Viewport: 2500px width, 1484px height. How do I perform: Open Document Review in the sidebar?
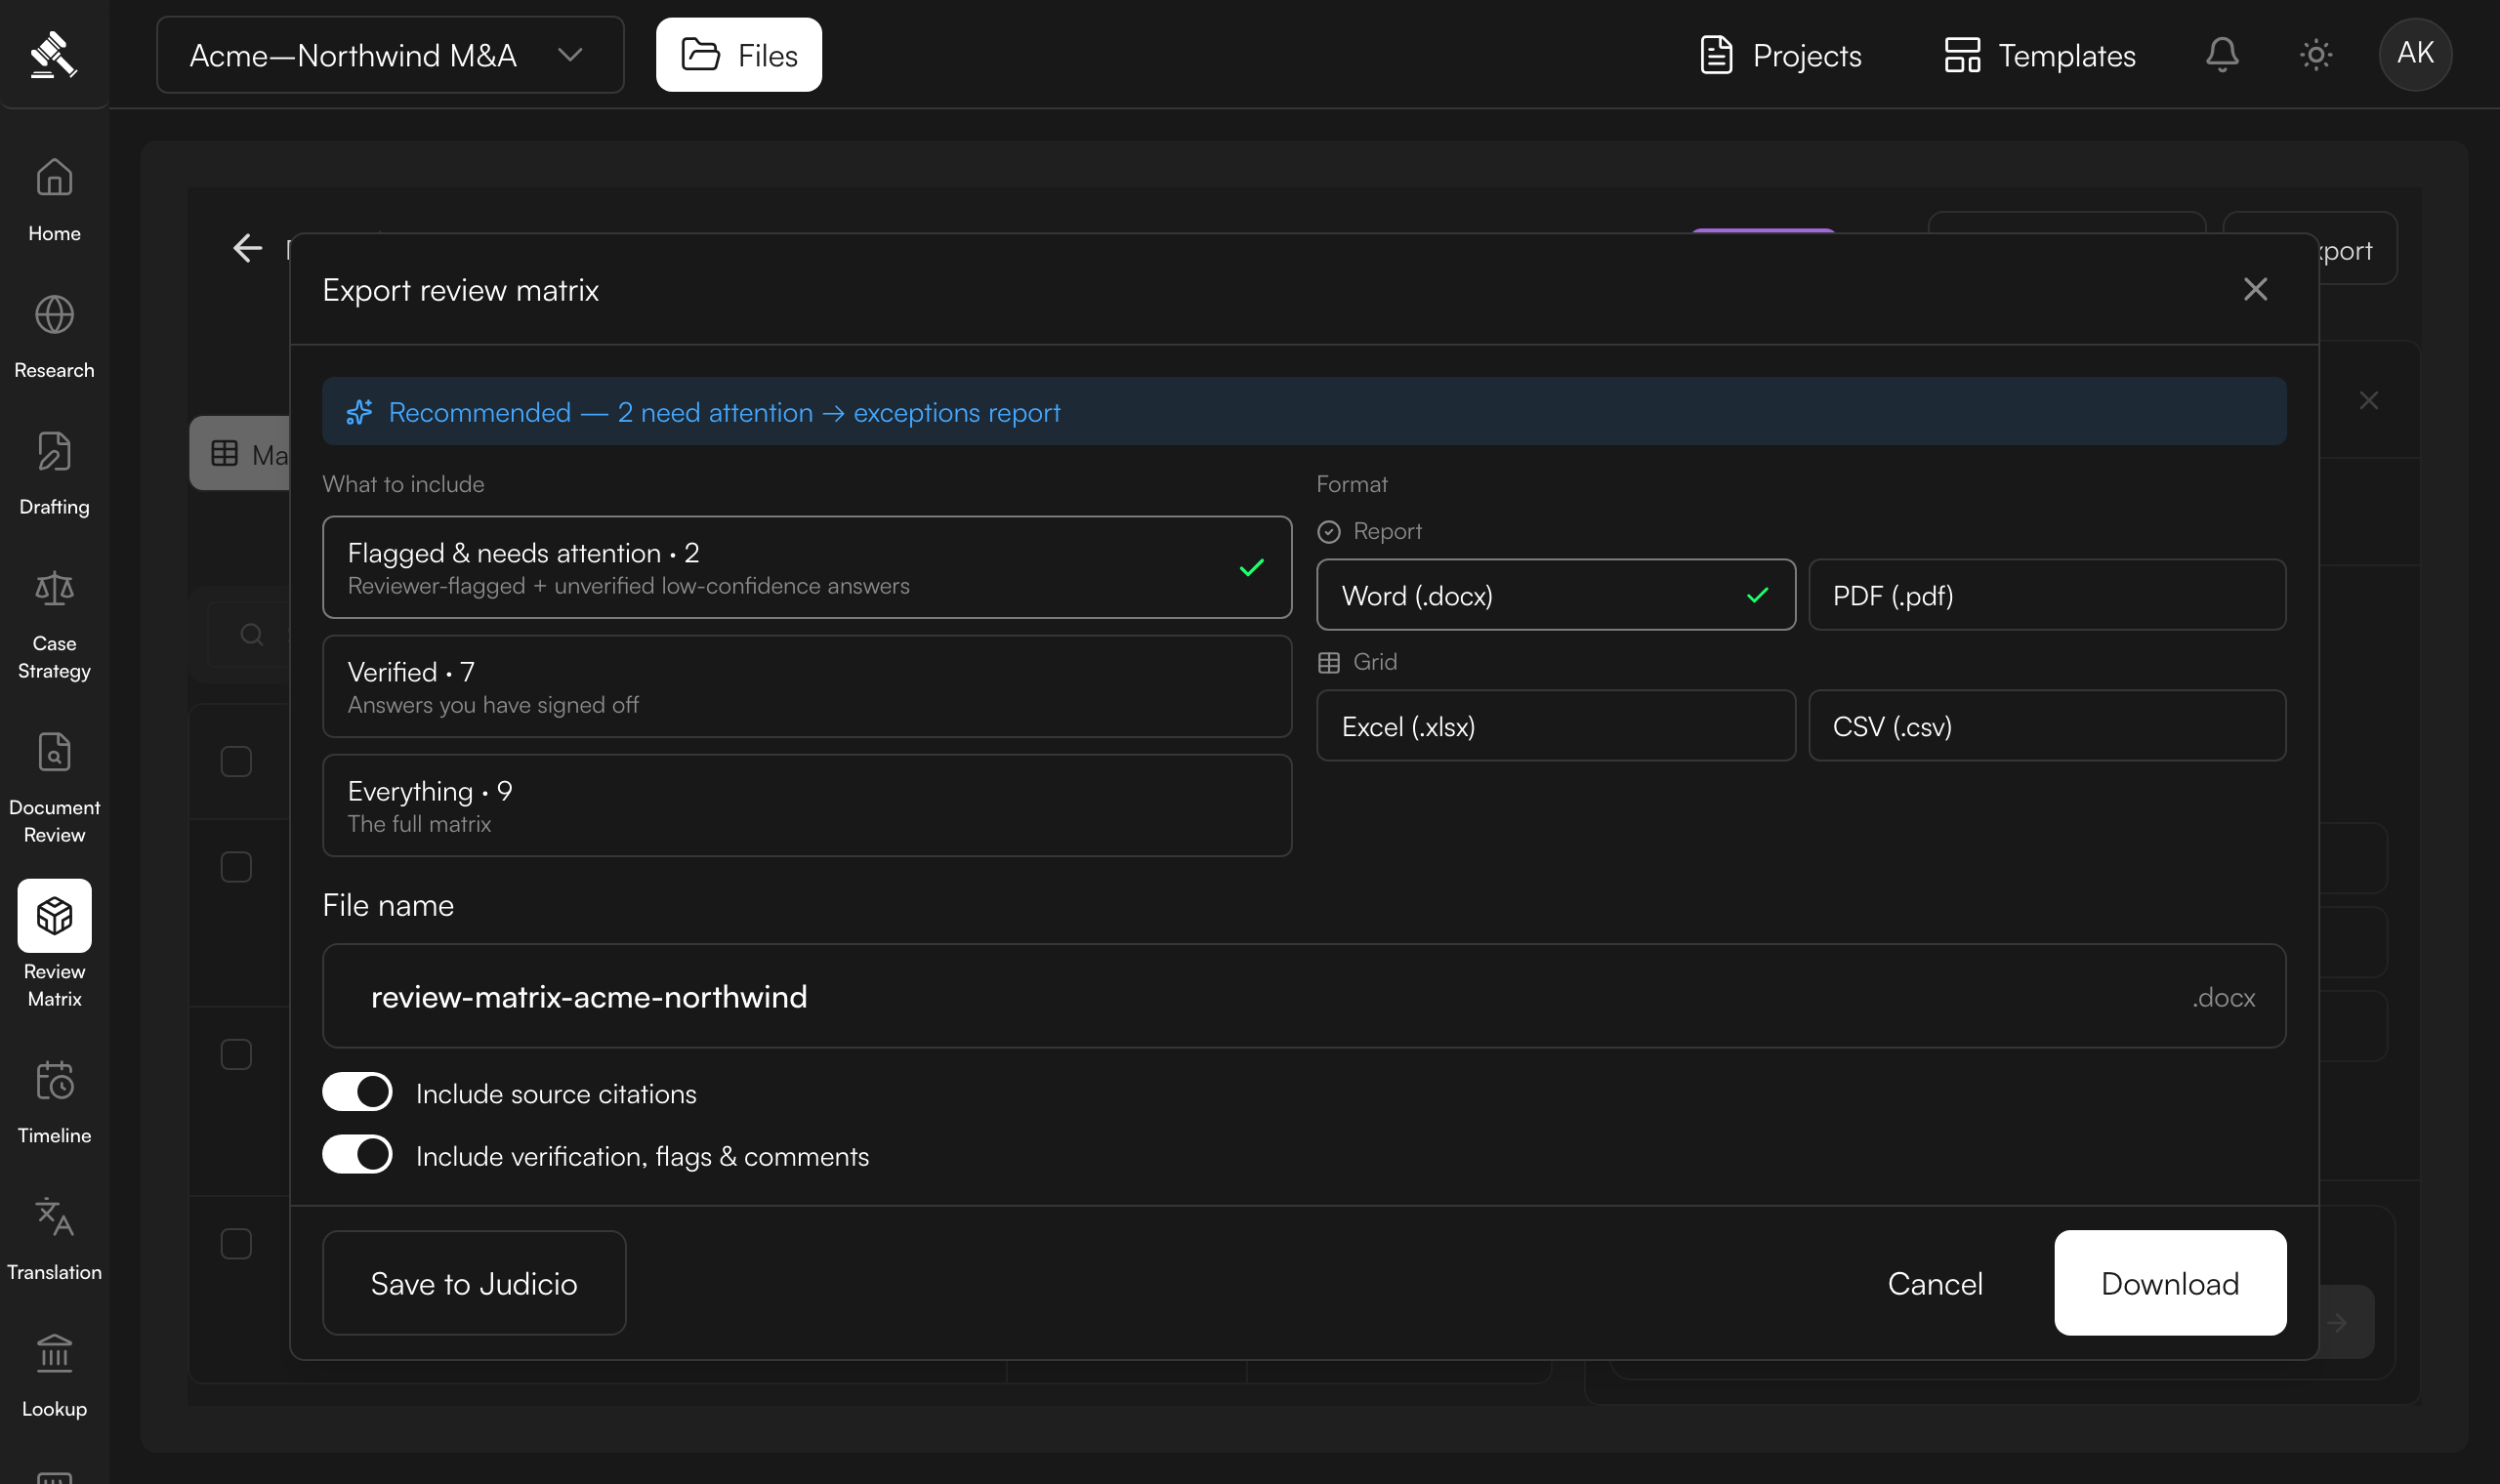pos(54,789)
